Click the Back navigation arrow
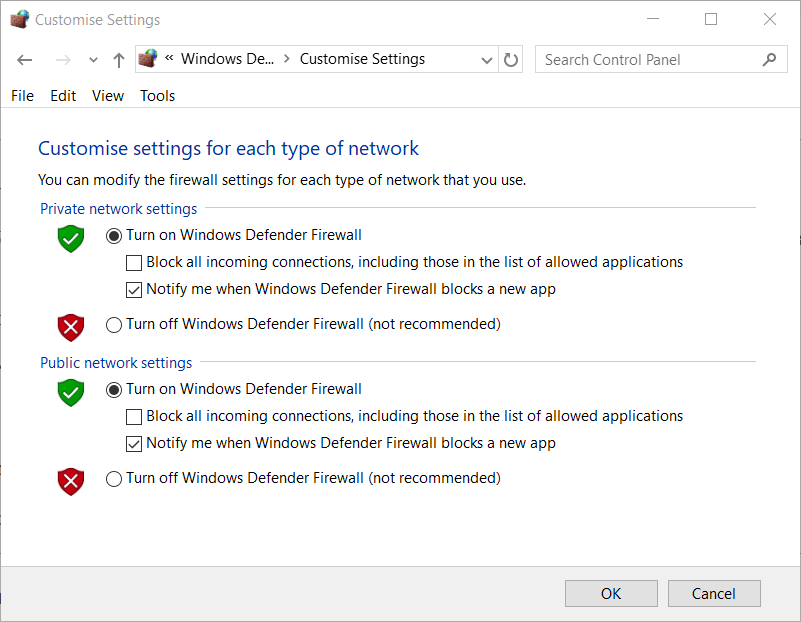The width and height of the screenshot is (801, 622). tap(24, 60)
